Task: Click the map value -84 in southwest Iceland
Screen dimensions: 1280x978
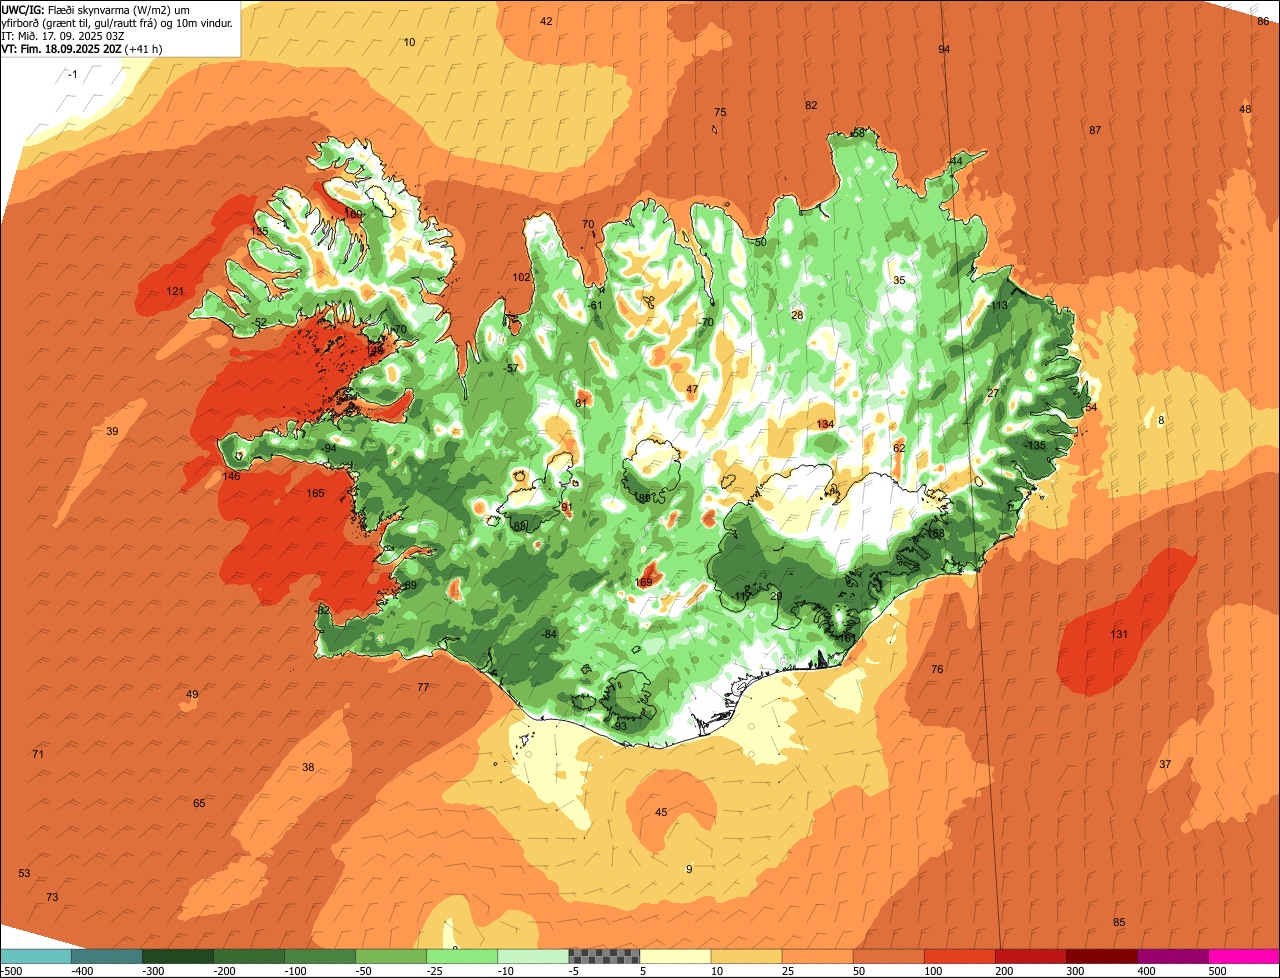Action: tap(548, 635)
